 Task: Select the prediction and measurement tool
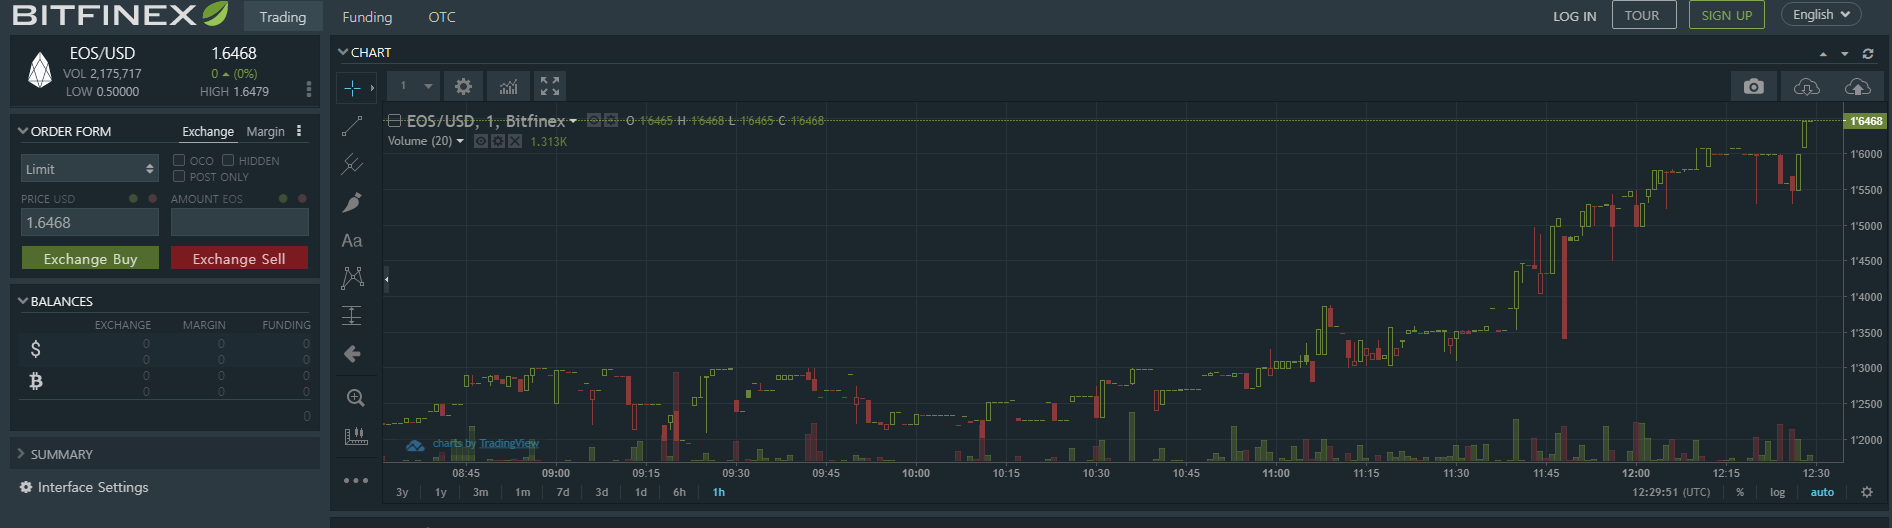(352, 316)
